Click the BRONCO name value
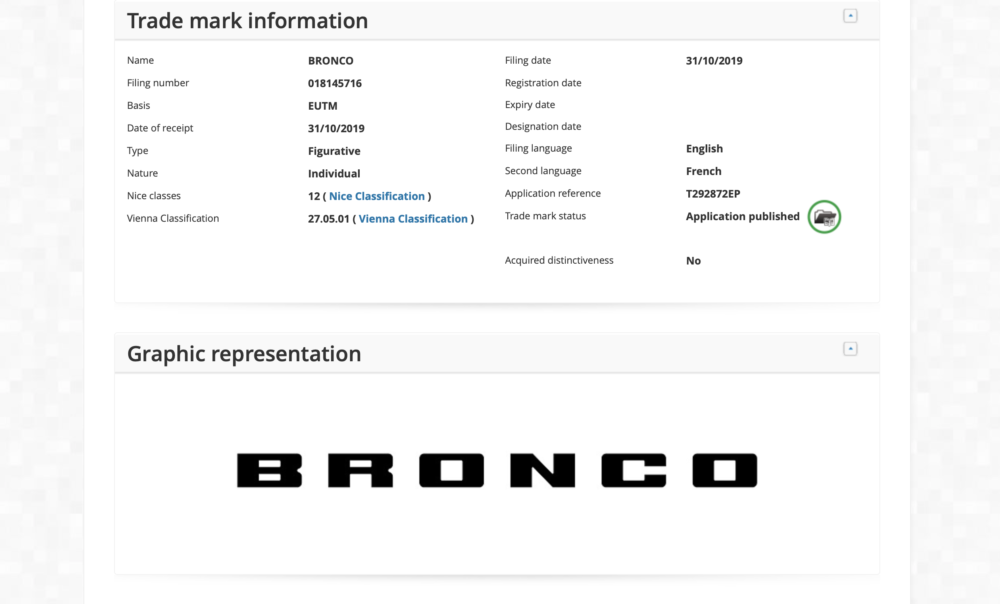This screenshot has width=1000, height=604. tap(330, 61)
